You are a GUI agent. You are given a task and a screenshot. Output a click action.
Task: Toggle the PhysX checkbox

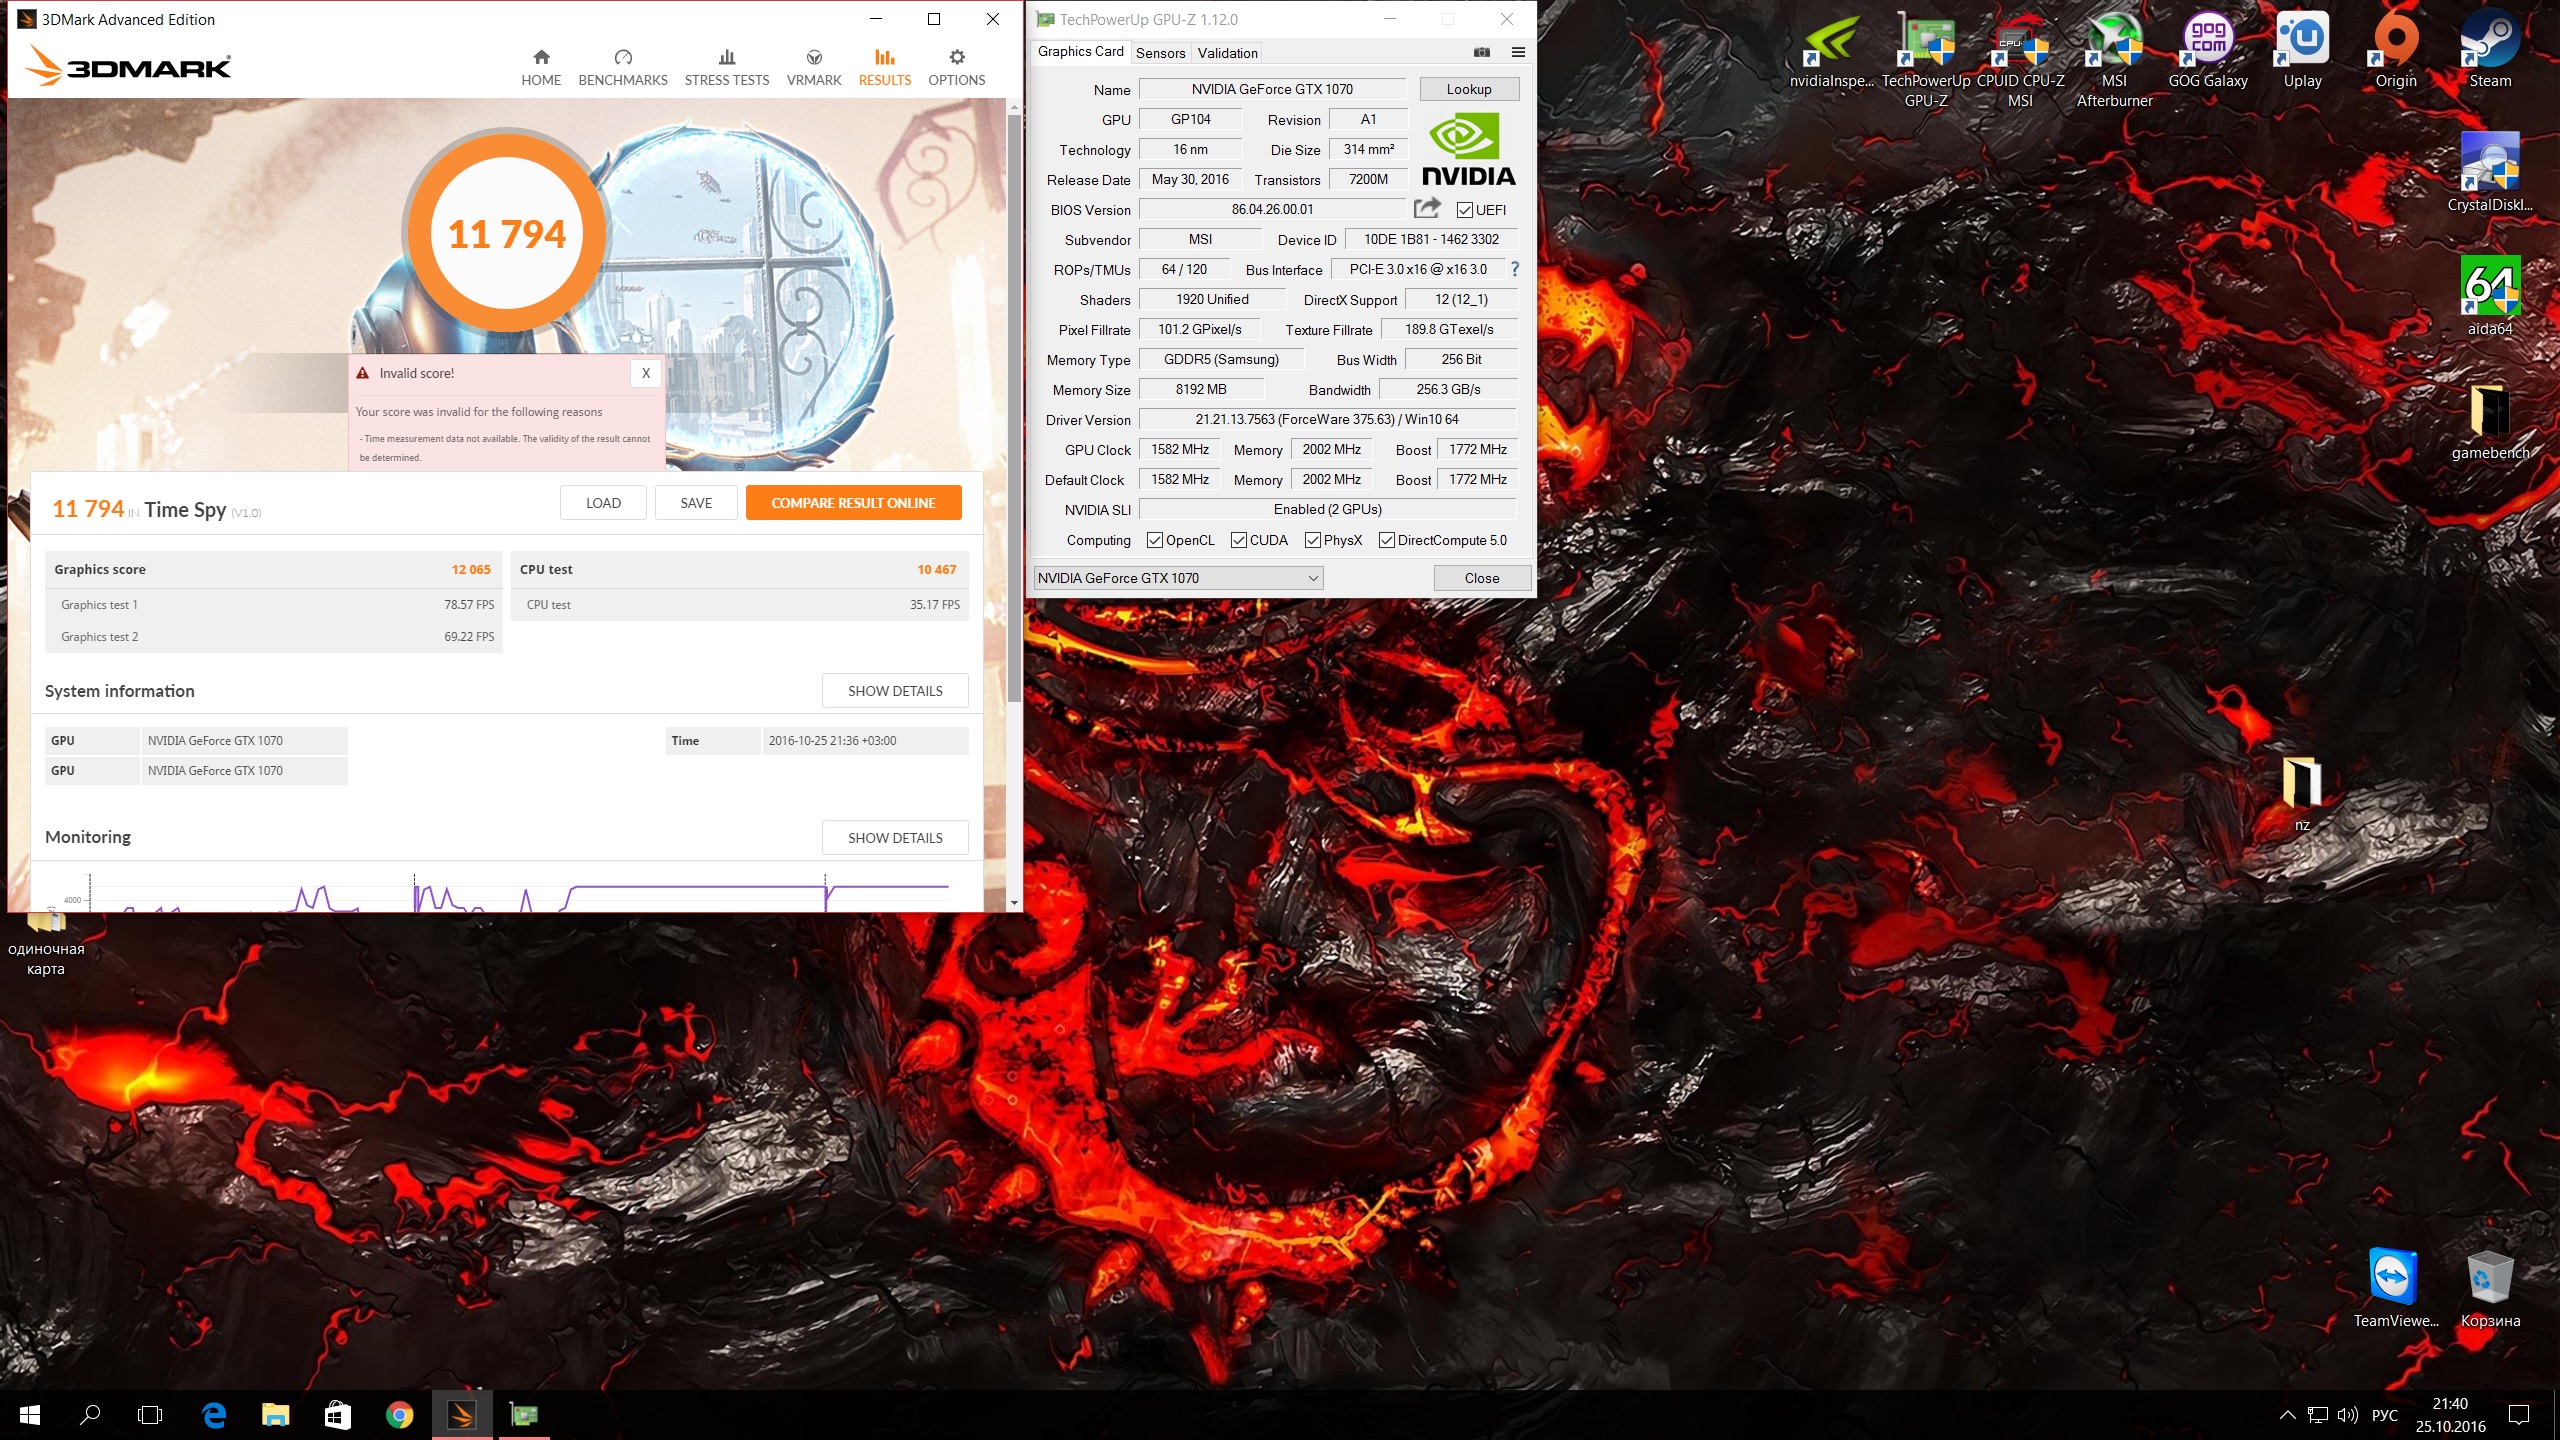tap(1313, 540)
